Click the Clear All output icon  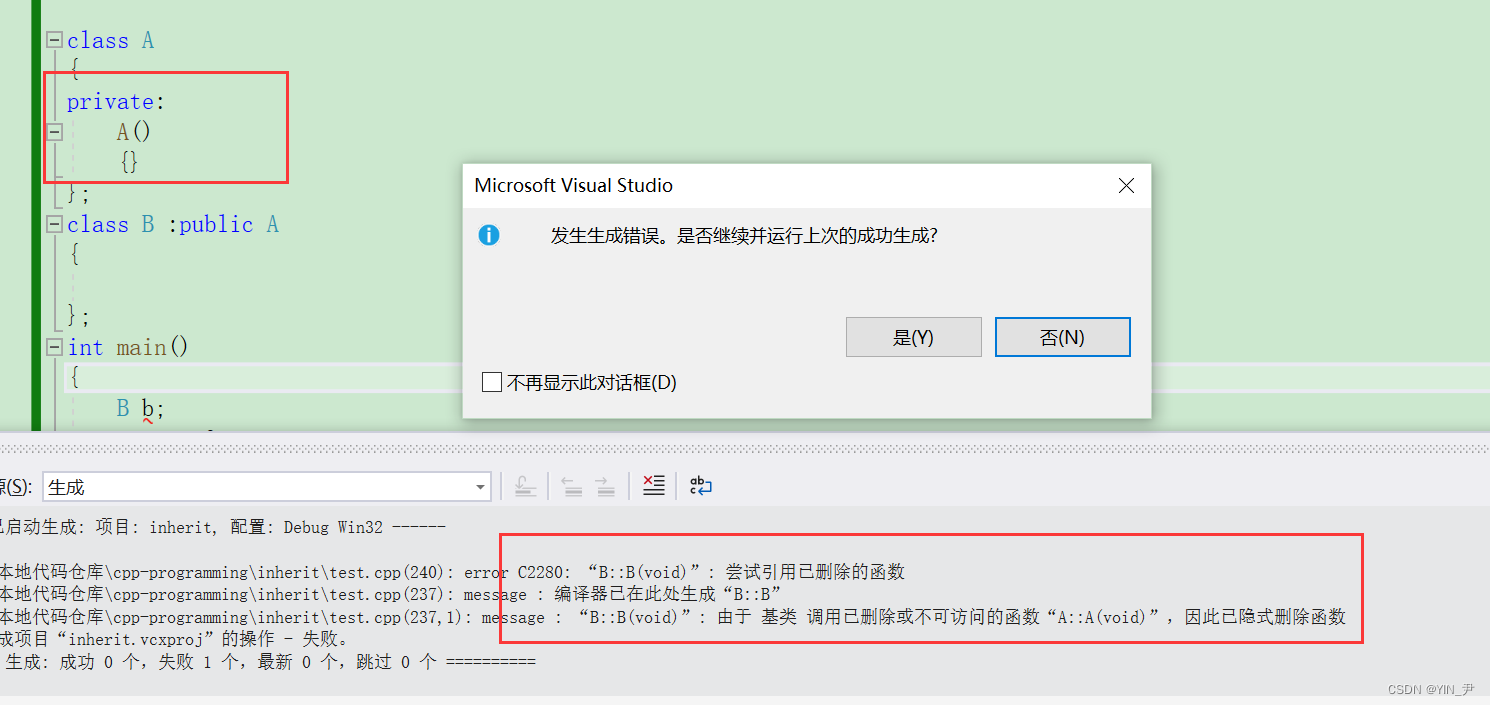click(653, 486)
